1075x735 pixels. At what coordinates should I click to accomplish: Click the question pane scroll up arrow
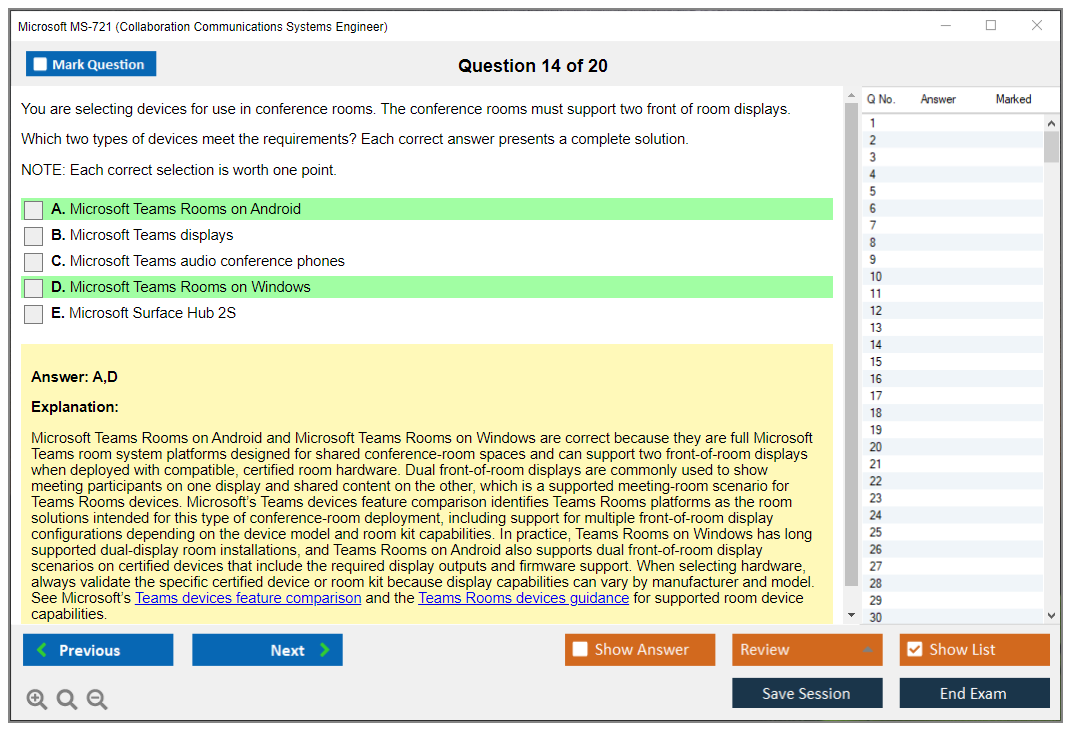point(851,95)
